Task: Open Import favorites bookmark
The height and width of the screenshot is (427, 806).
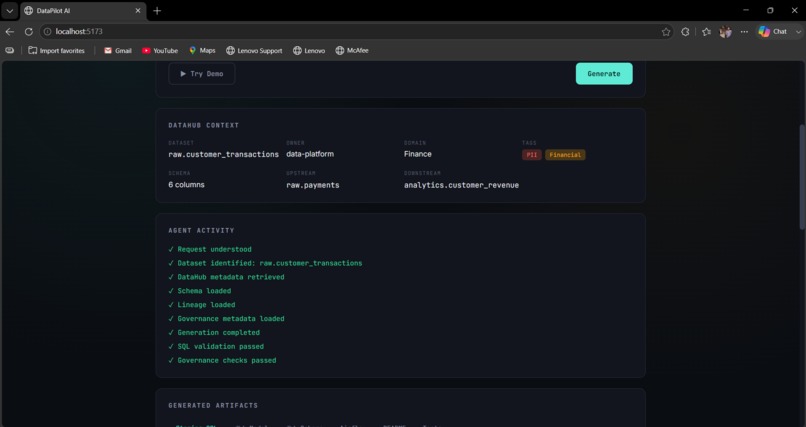Action: point(57,50)
